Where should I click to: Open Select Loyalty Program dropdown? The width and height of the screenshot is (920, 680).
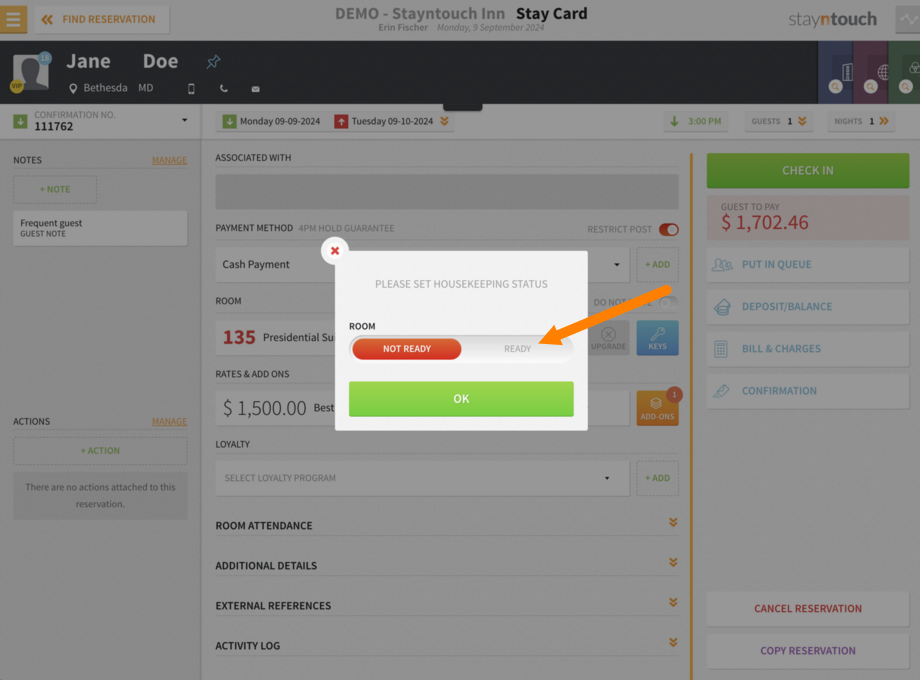[422, 478]
